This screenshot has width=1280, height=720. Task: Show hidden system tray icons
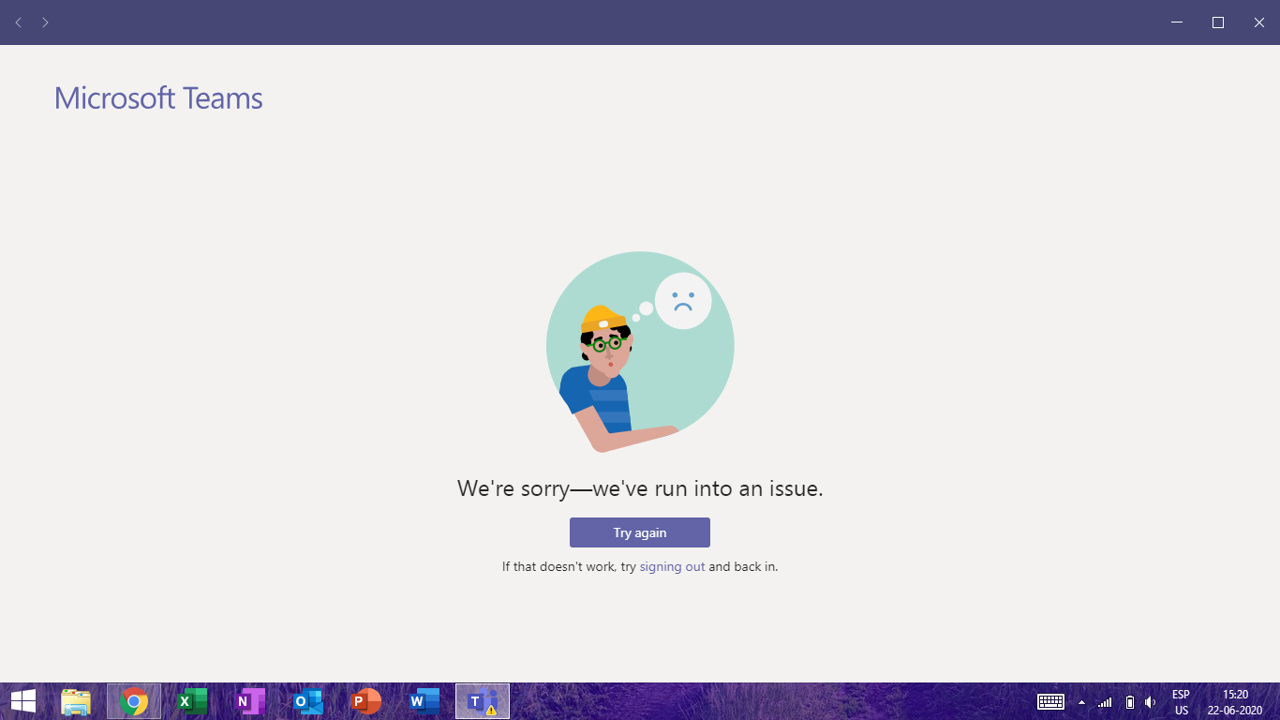click(1081, 702)
